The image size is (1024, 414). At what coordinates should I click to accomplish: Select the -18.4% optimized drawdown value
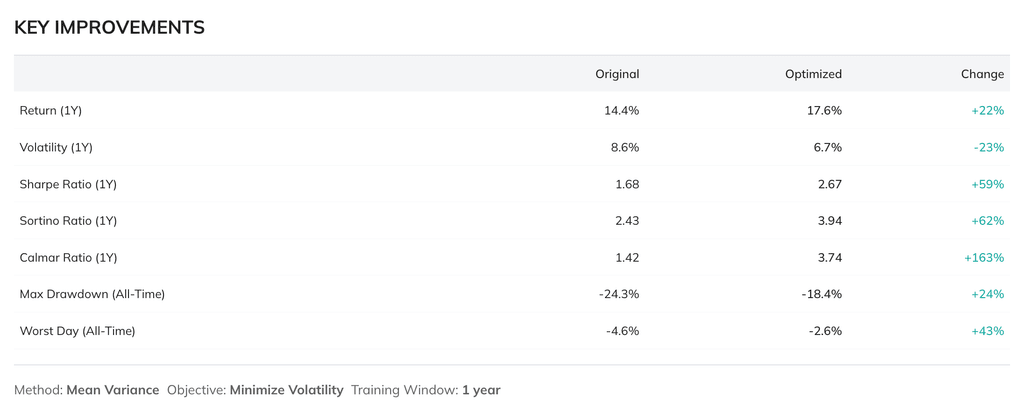tap(822, 294)
